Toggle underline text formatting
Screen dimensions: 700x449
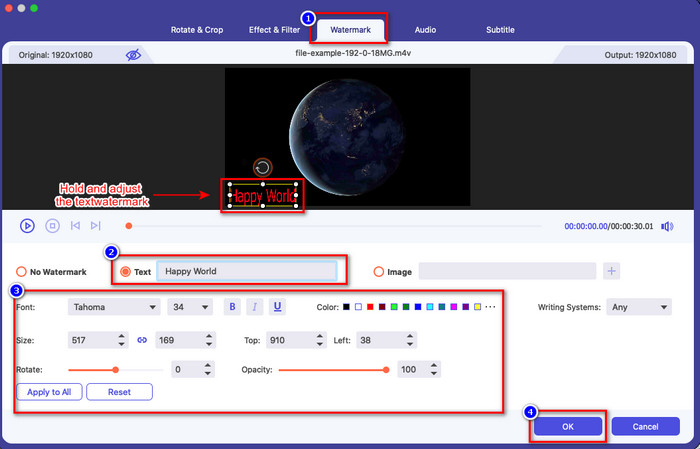tap(276, 307)
